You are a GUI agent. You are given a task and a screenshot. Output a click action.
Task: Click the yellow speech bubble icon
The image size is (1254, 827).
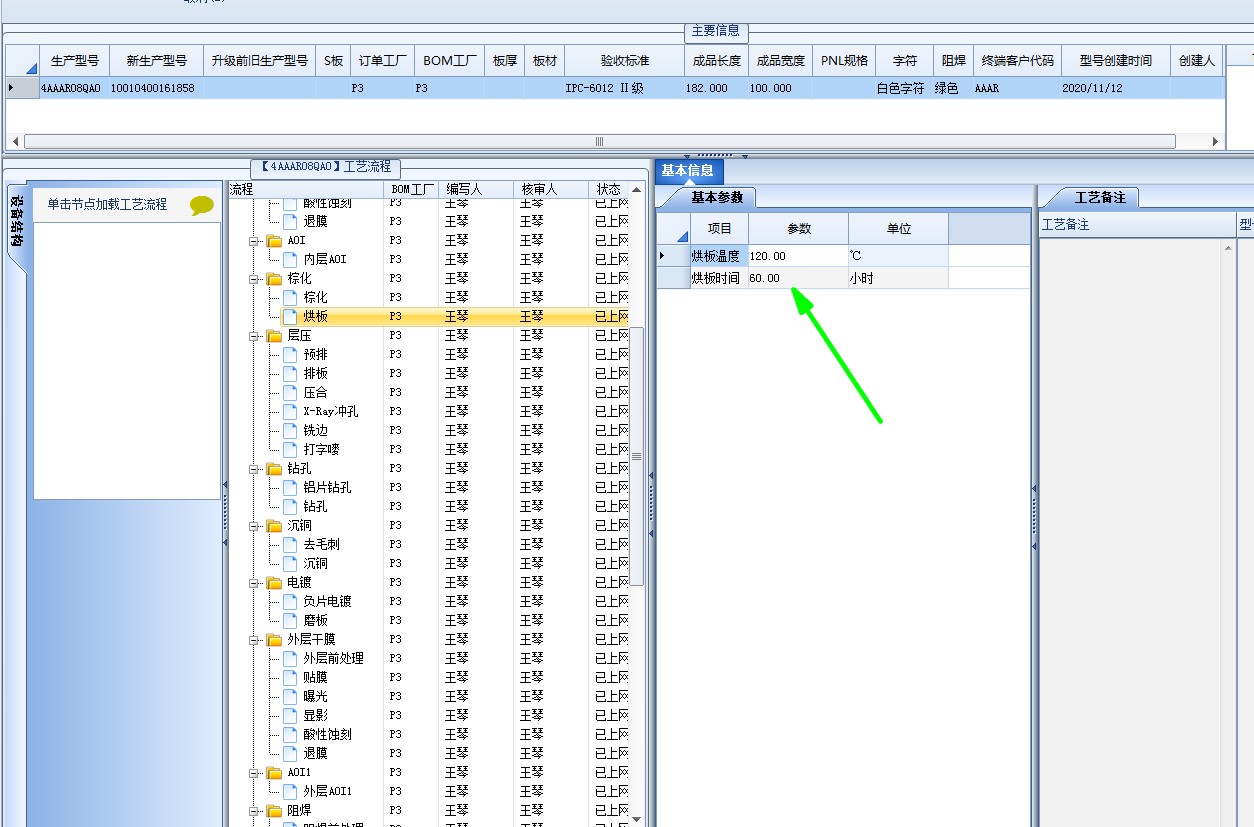(x=202, y=205)
